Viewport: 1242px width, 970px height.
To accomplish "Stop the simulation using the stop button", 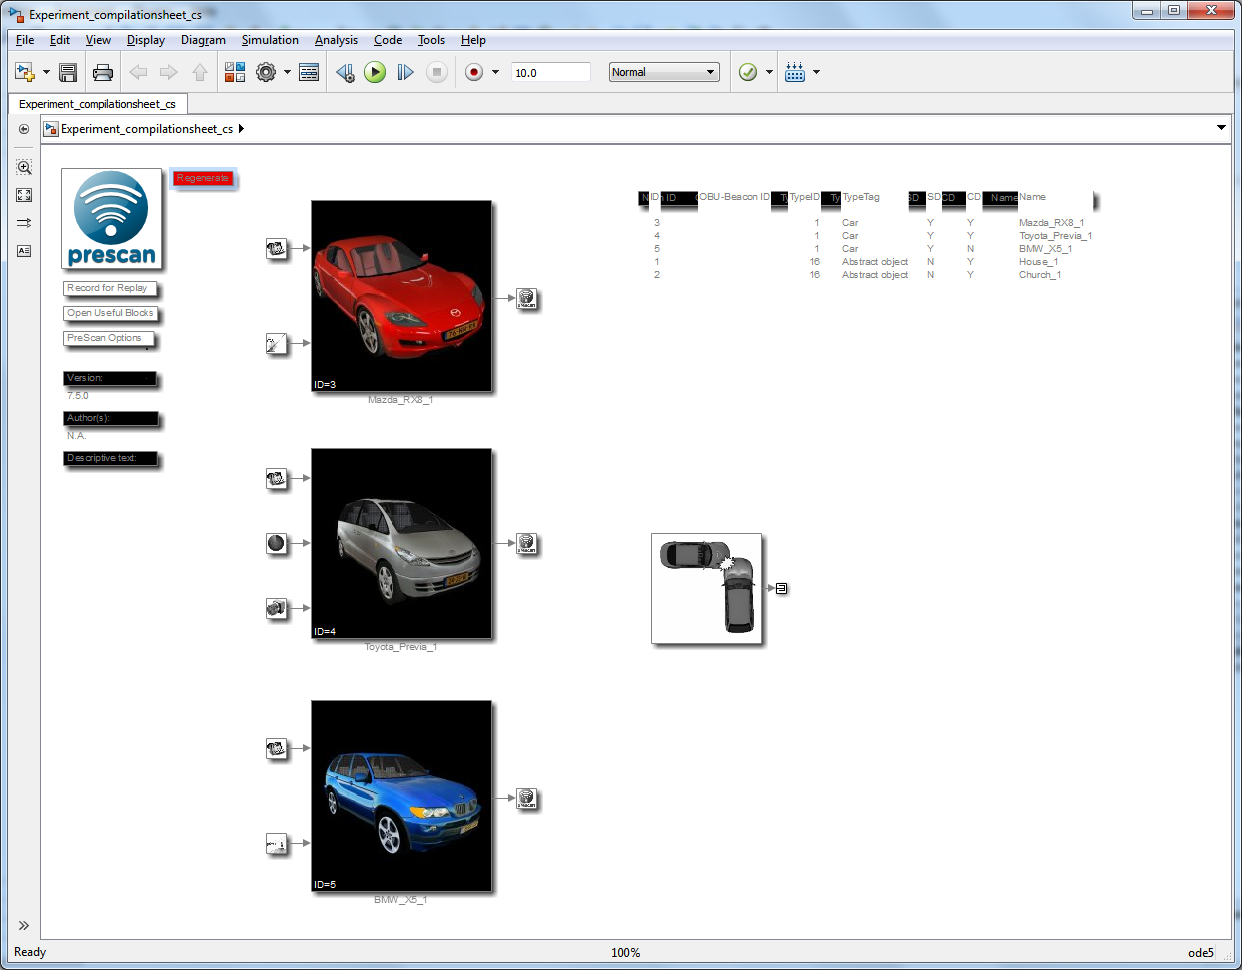I will tap(437, 72).
